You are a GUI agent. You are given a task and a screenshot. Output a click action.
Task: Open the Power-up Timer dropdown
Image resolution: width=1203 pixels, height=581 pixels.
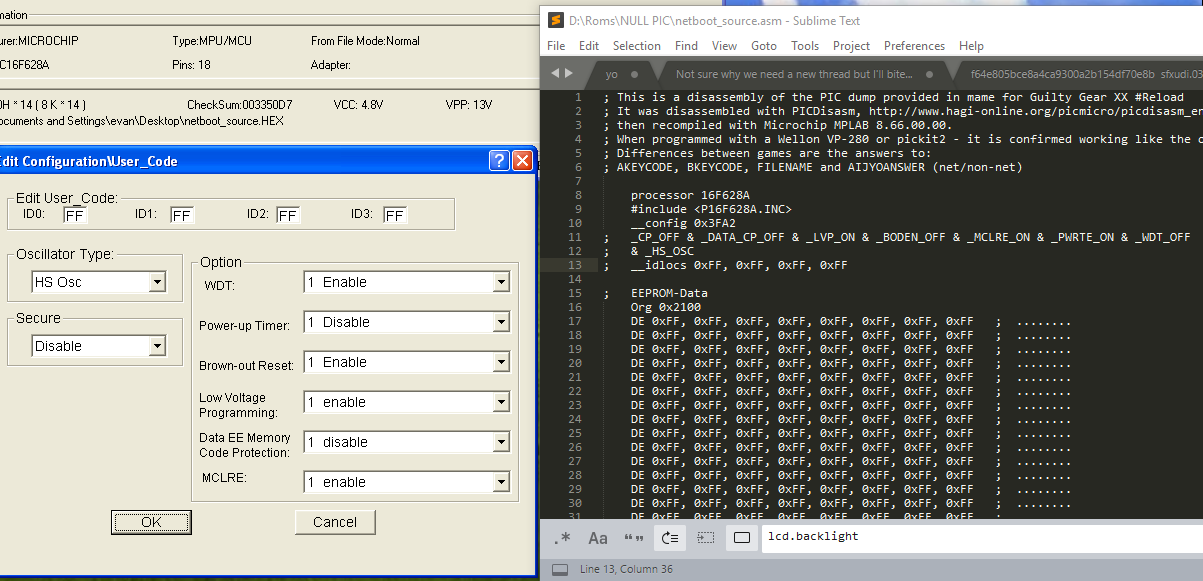point(501,323)
